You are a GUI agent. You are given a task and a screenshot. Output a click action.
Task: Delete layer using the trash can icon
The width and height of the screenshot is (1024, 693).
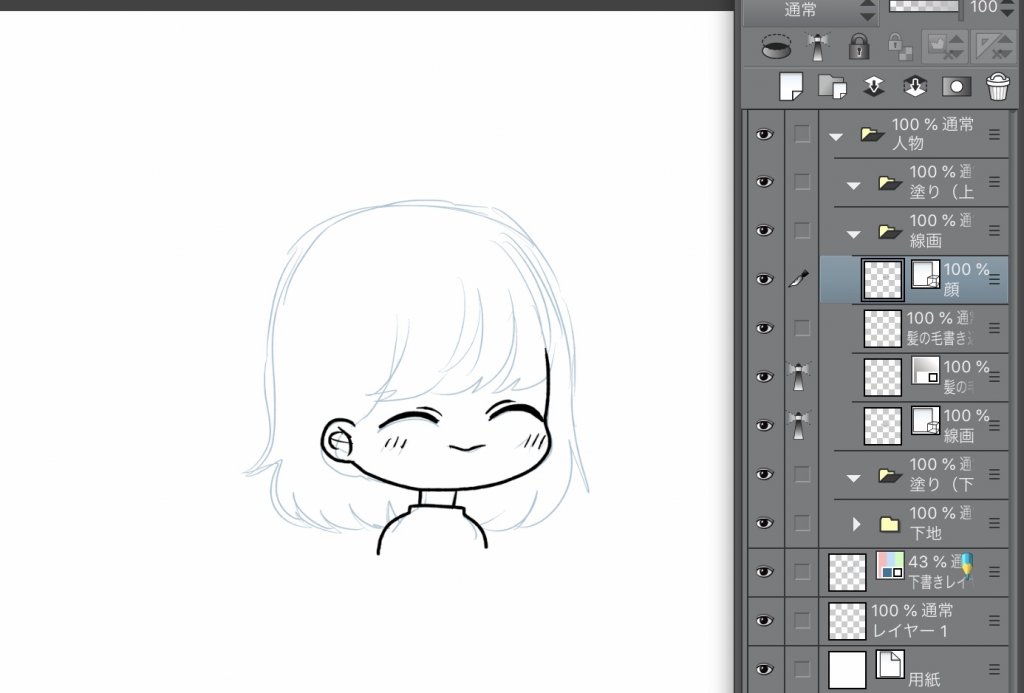[997, 87]
